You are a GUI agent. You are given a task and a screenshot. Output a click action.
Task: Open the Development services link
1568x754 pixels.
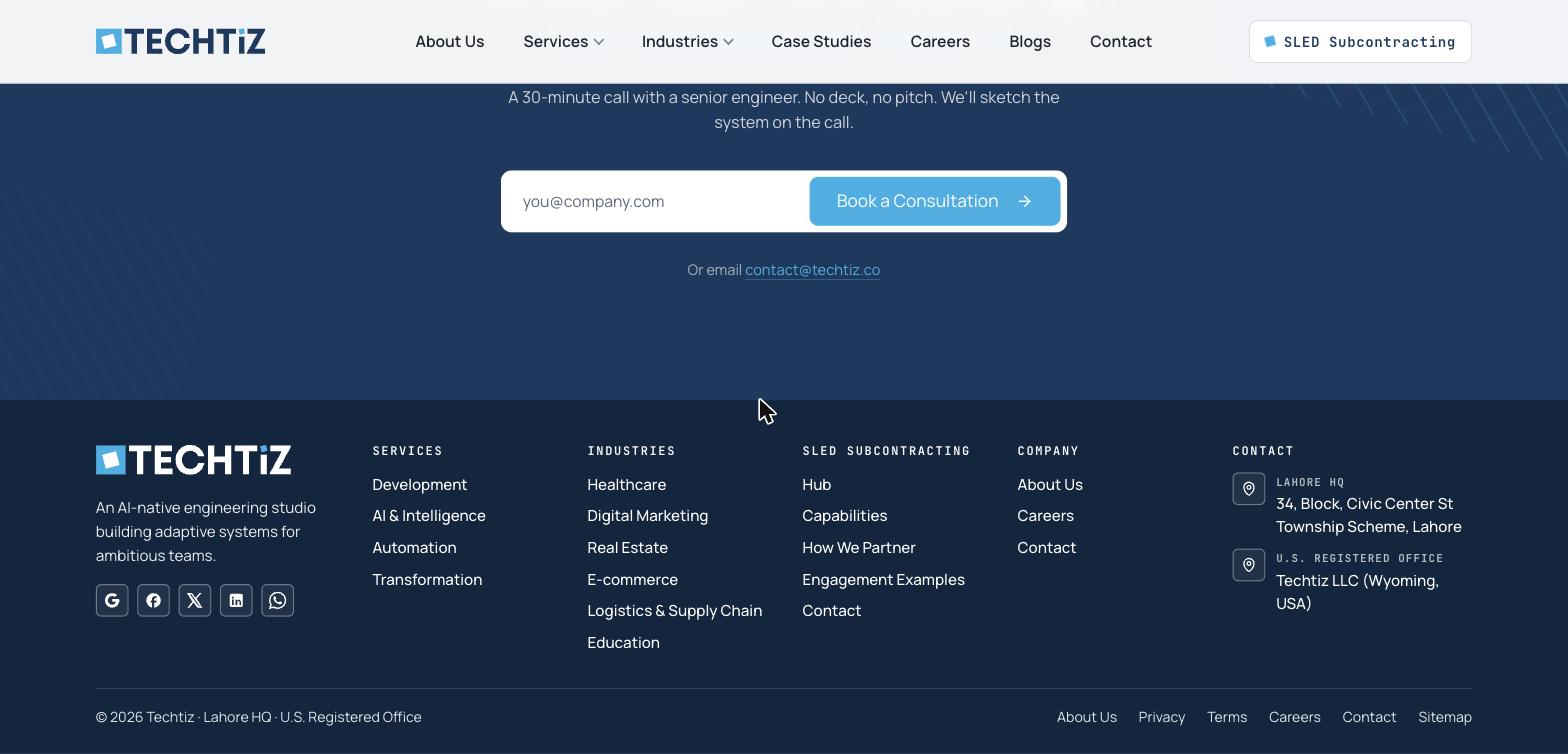coord(420,484)
